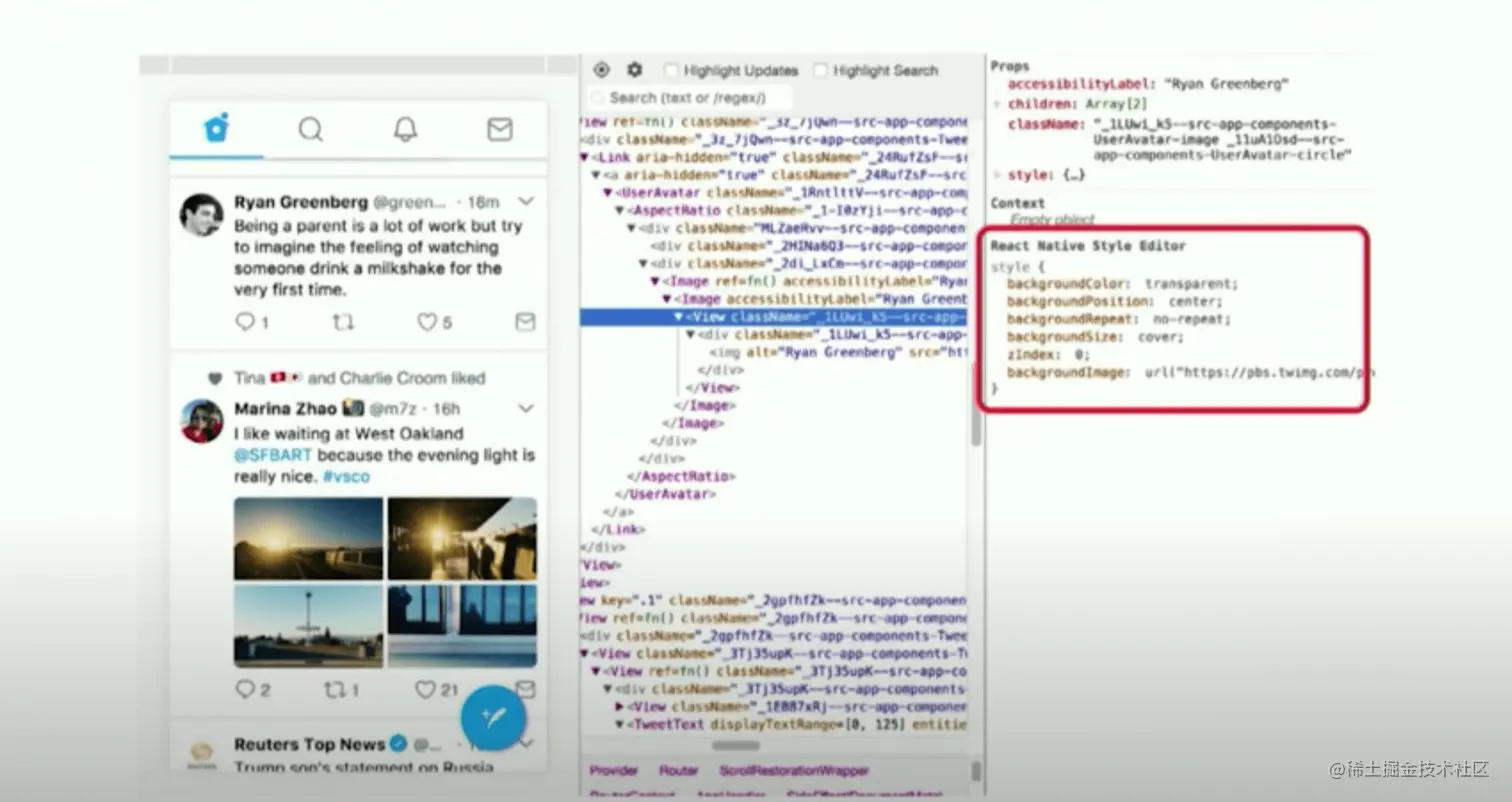Retweet Ryan Greenberg's milkshake tweet
Viewport: 1512px width, 802px height.
click(x=343, y=322)
